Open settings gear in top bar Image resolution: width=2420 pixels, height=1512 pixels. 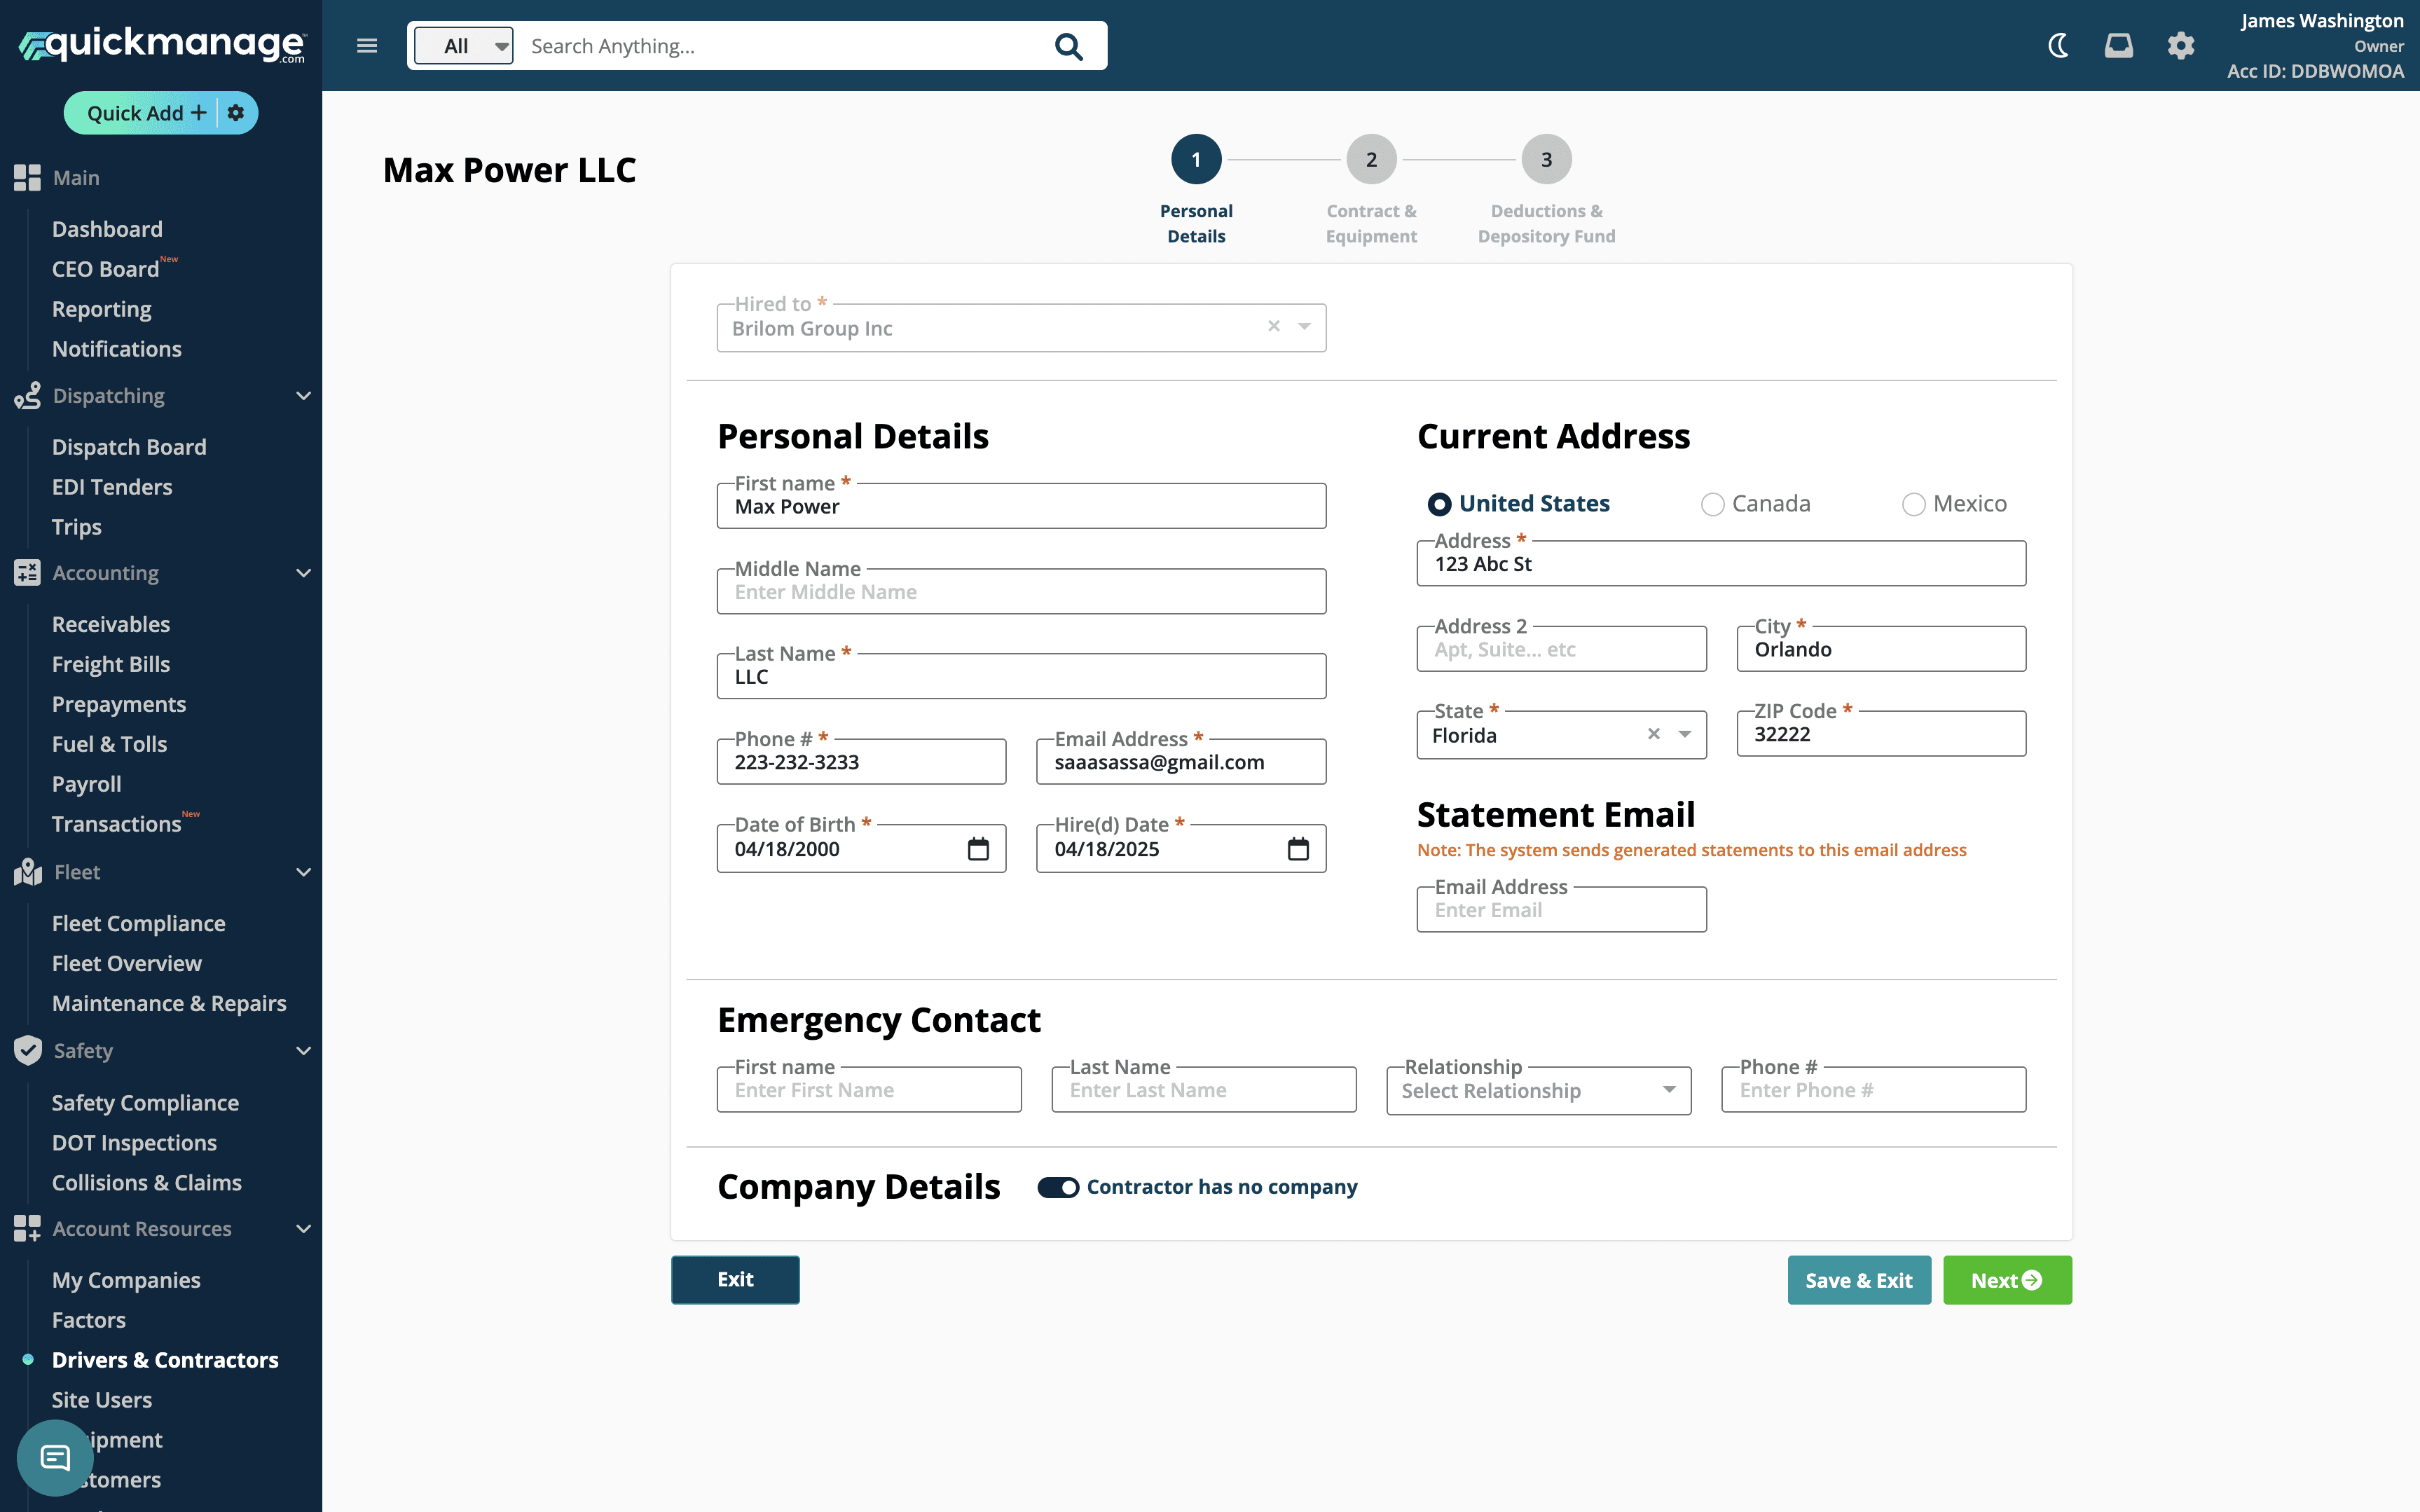pyautogui.click(x=2180, y=46)
